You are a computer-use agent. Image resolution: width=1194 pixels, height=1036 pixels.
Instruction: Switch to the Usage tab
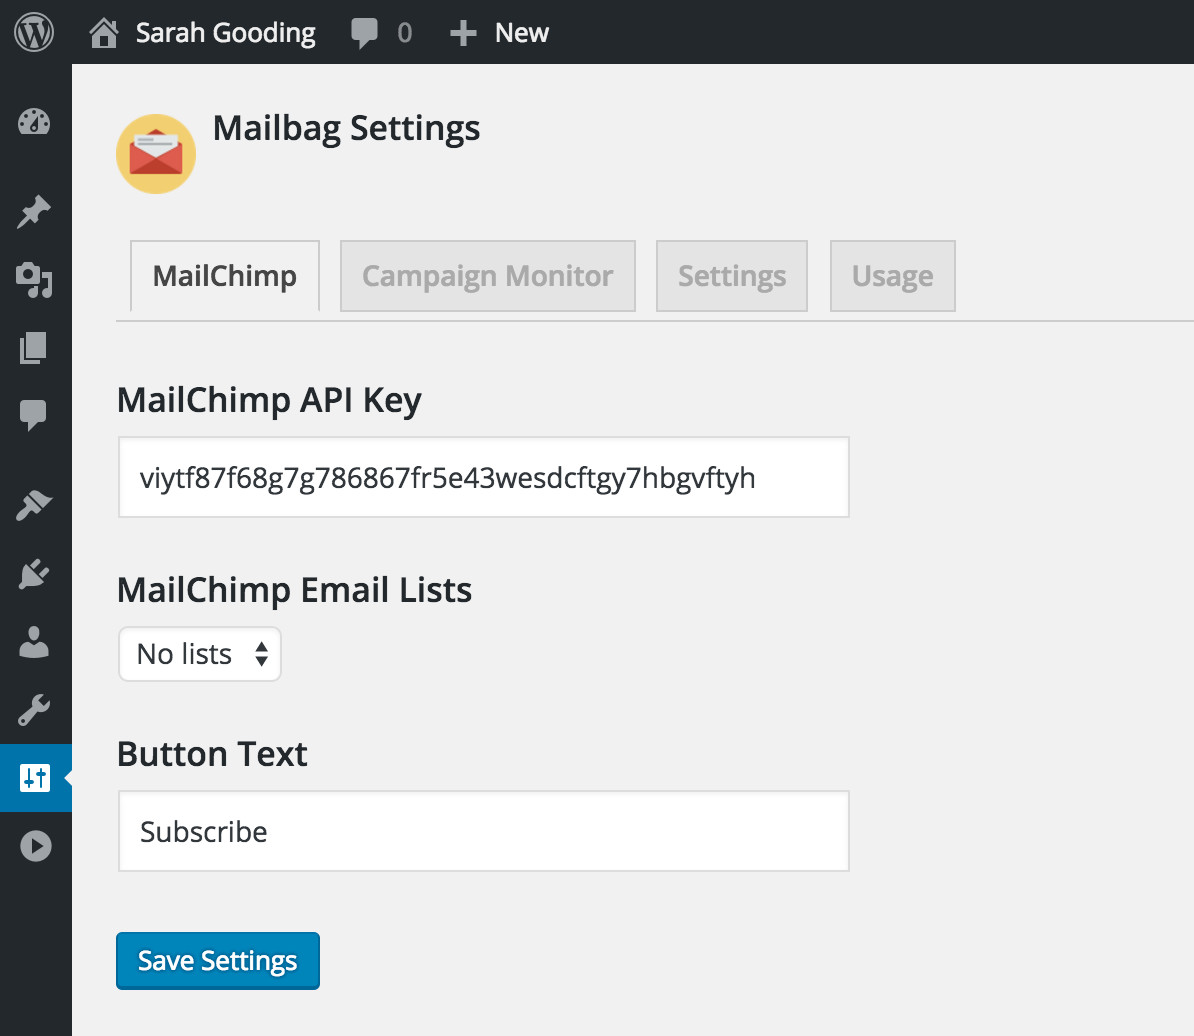pos(892,276)
